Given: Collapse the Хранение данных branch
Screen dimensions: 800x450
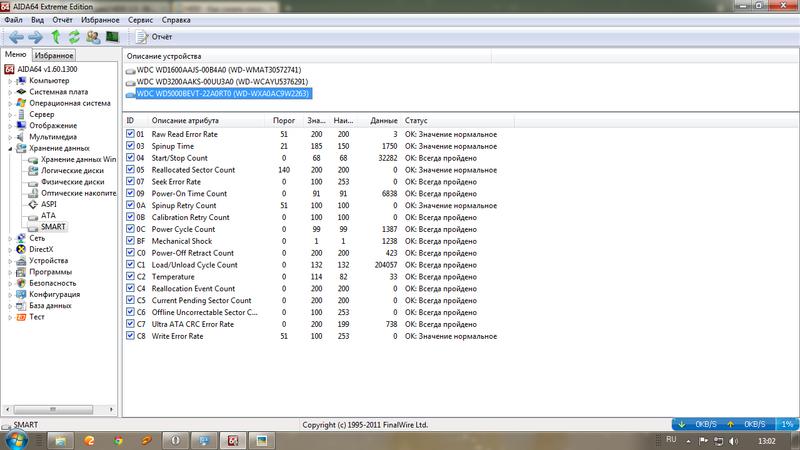Looking at the screenshot, I should [x=10, y=148].
